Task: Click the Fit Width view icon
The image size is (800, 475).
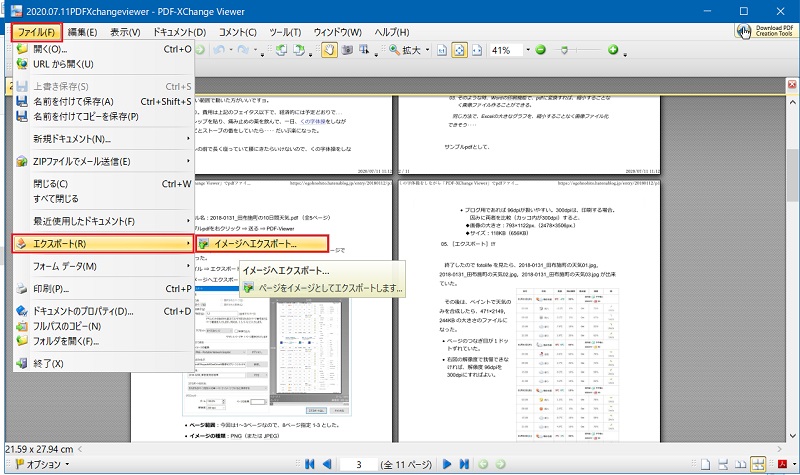Action: tap(477, 50)
